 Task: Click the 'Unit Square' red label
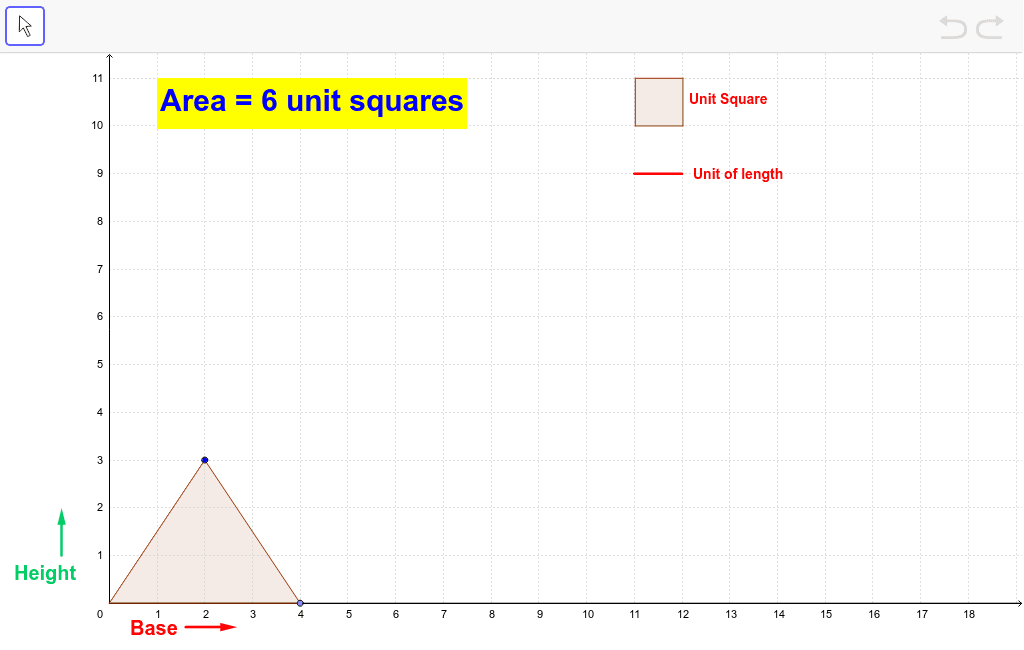click(728, 99)
